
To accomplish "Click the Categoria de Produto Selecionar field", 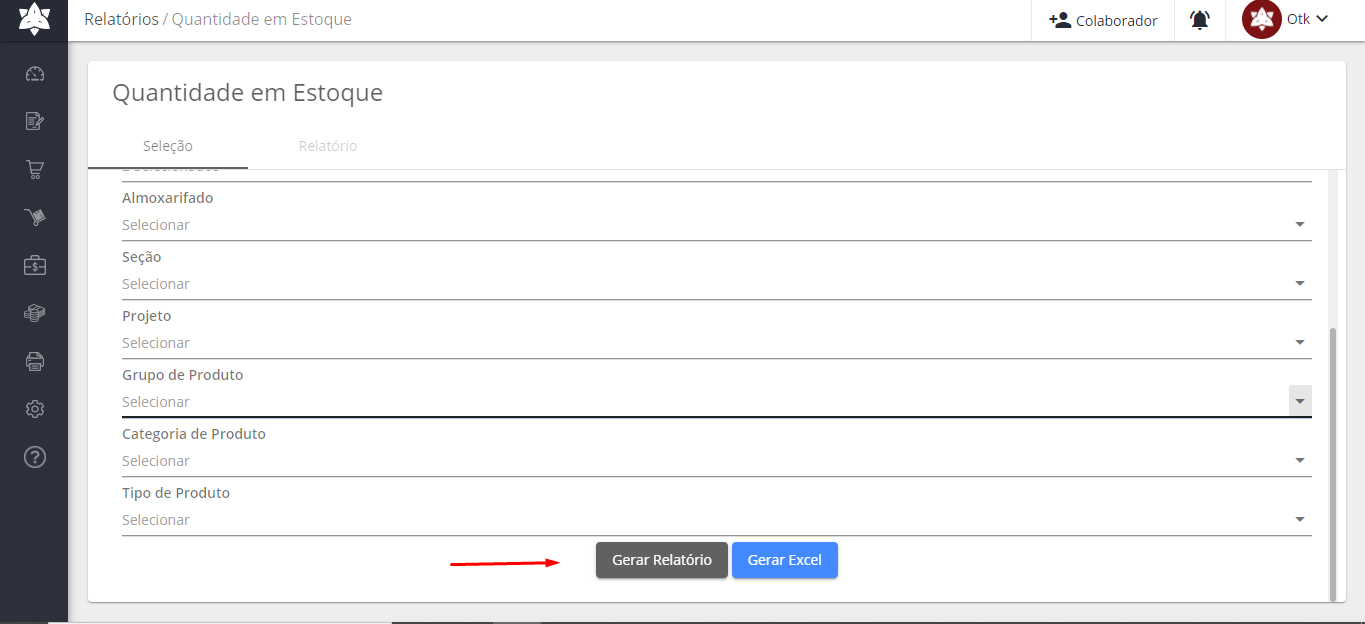I will click(x=717, y=461).
